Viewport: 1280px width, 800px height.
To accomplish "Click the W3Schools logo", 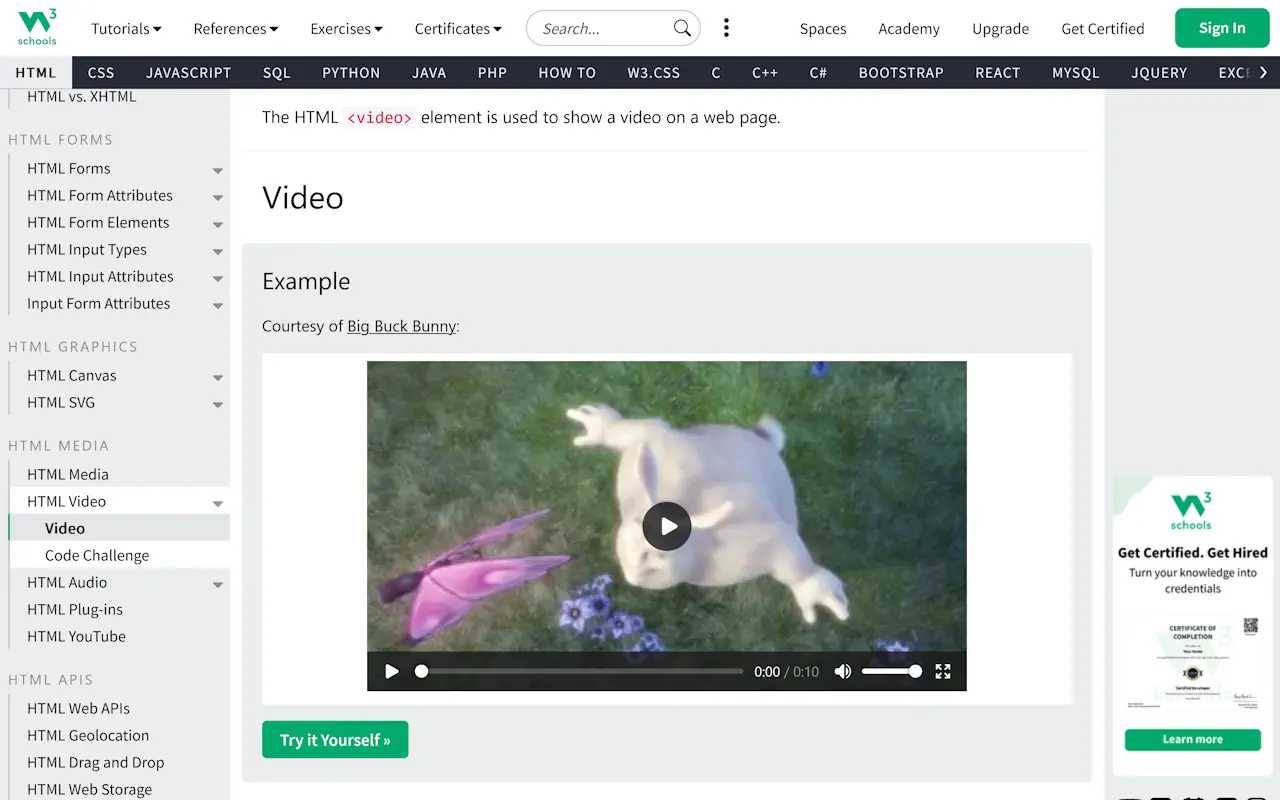I will pos(37,28).
